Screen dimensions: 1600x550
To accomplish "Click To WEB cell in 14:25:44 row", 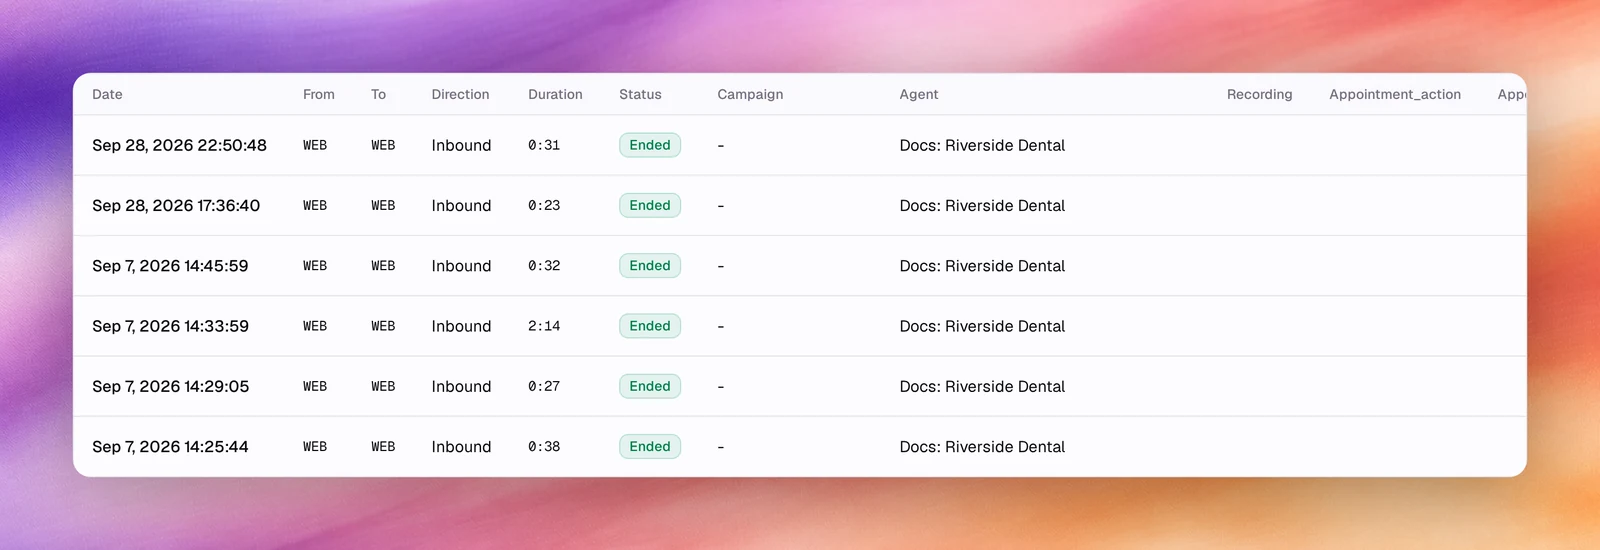I will tap(383, 446).
